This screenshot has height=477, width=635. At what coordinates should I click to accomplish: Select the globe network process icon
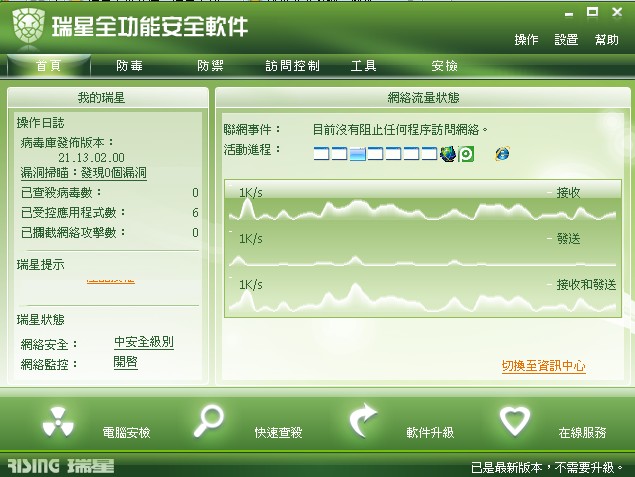tap(448, 154)
